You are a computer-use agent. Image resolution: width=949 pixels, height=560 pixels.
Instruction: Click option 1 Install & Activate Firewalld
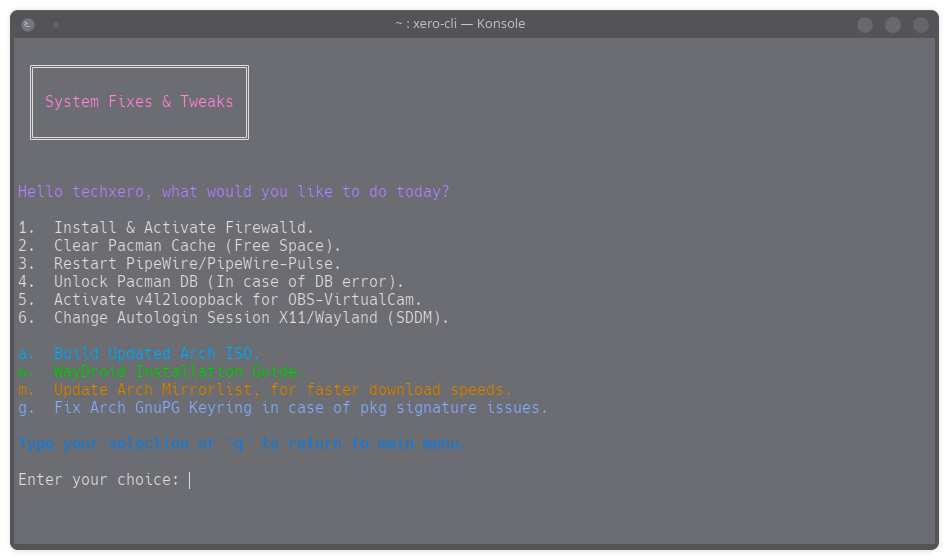point(184,228)
